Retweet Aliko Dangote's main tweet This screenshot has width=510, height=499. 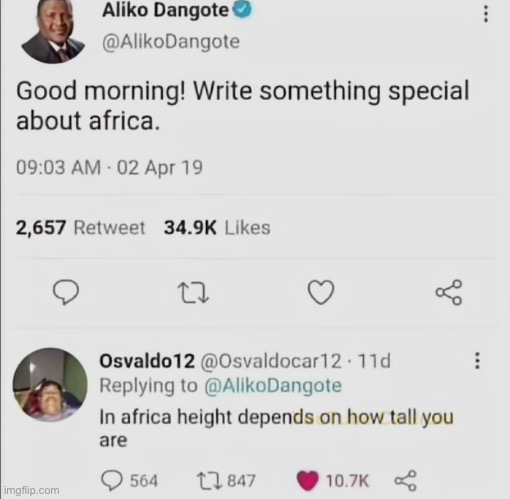click(193, 293)
